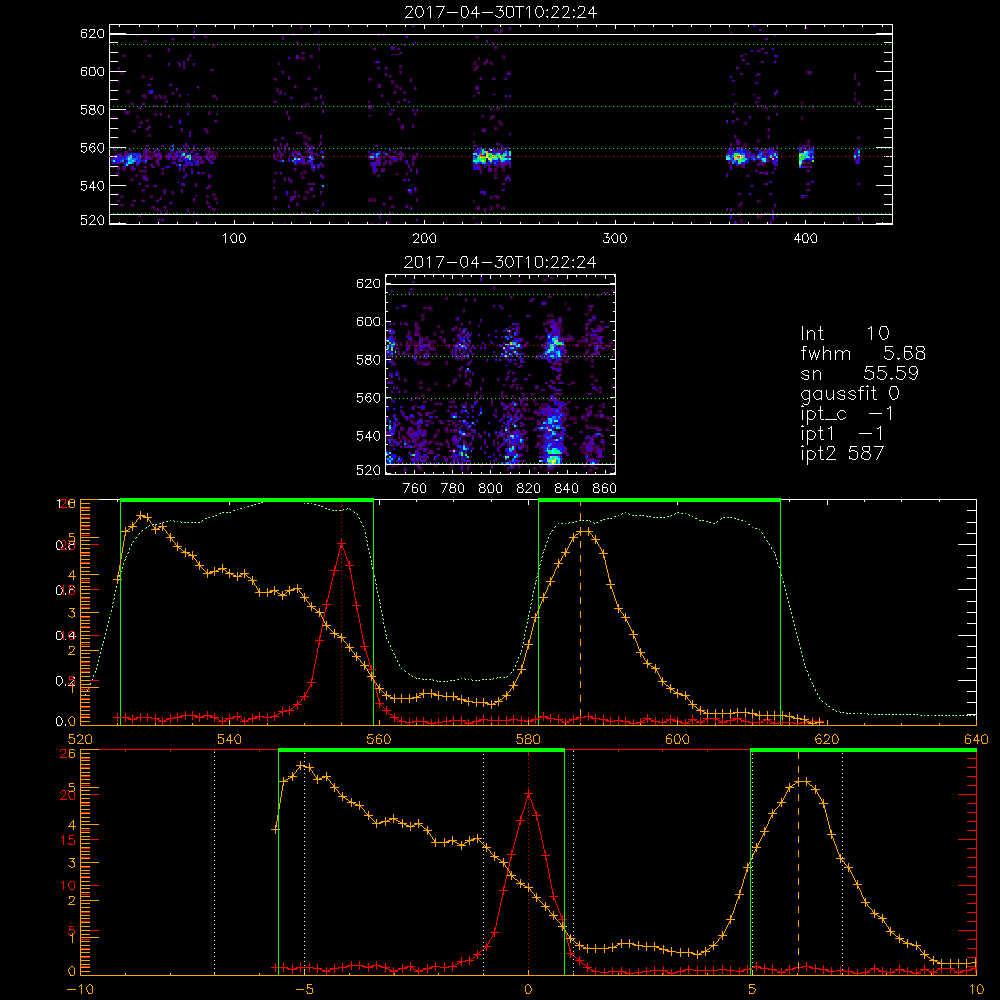Click x-axis label -10 in bottom plot
The image size is (1000, 1000).
pos(80,989)
